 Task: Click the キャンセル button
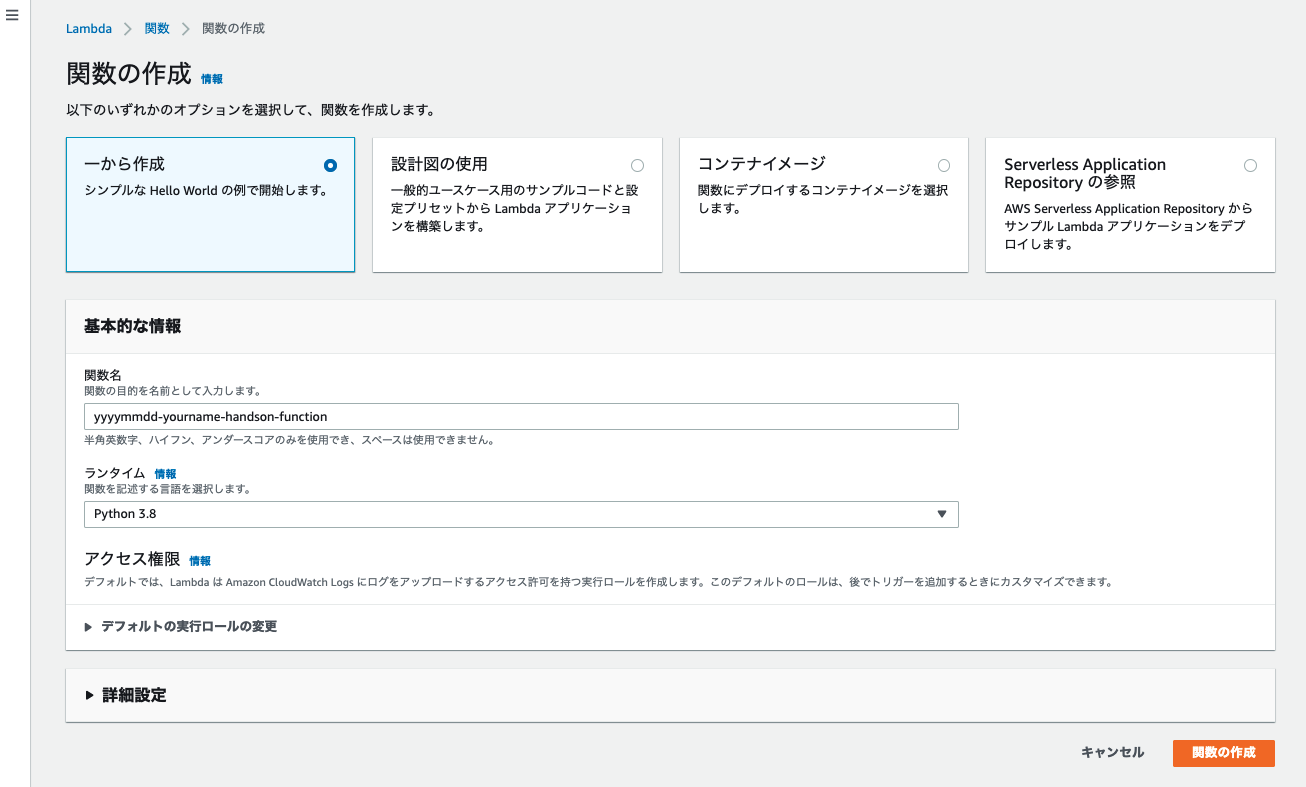pos(1112,753)
